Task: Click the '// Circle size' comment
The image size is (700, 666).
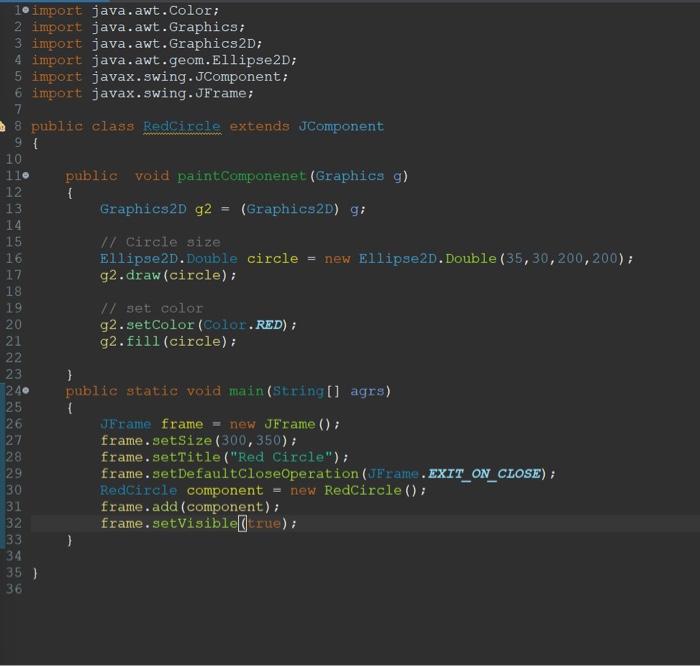Action: [160, 242]
